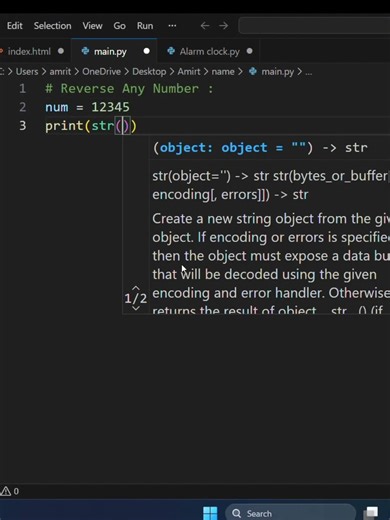The image size is (390, 520).
Task: Select amrit in the breadcrumb path
Action: pos(60,72)
